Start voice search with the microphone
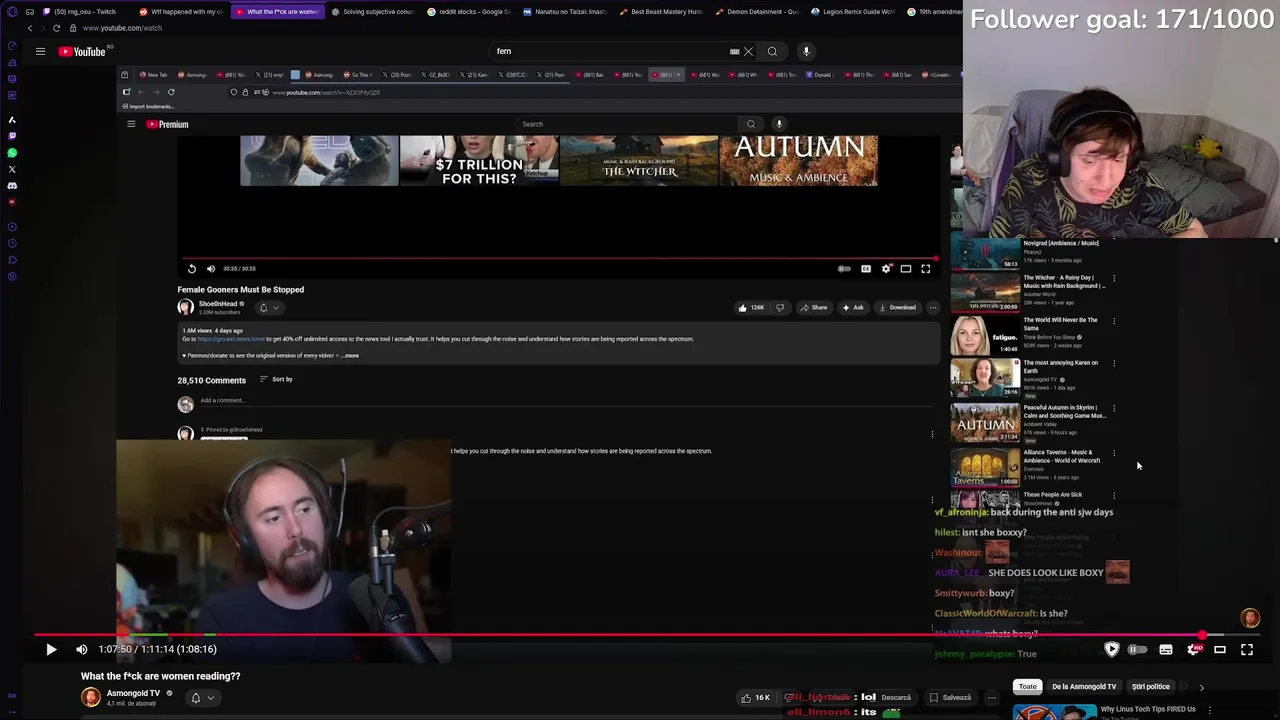Screen dimensions: 1280x720 pos(806,51)
